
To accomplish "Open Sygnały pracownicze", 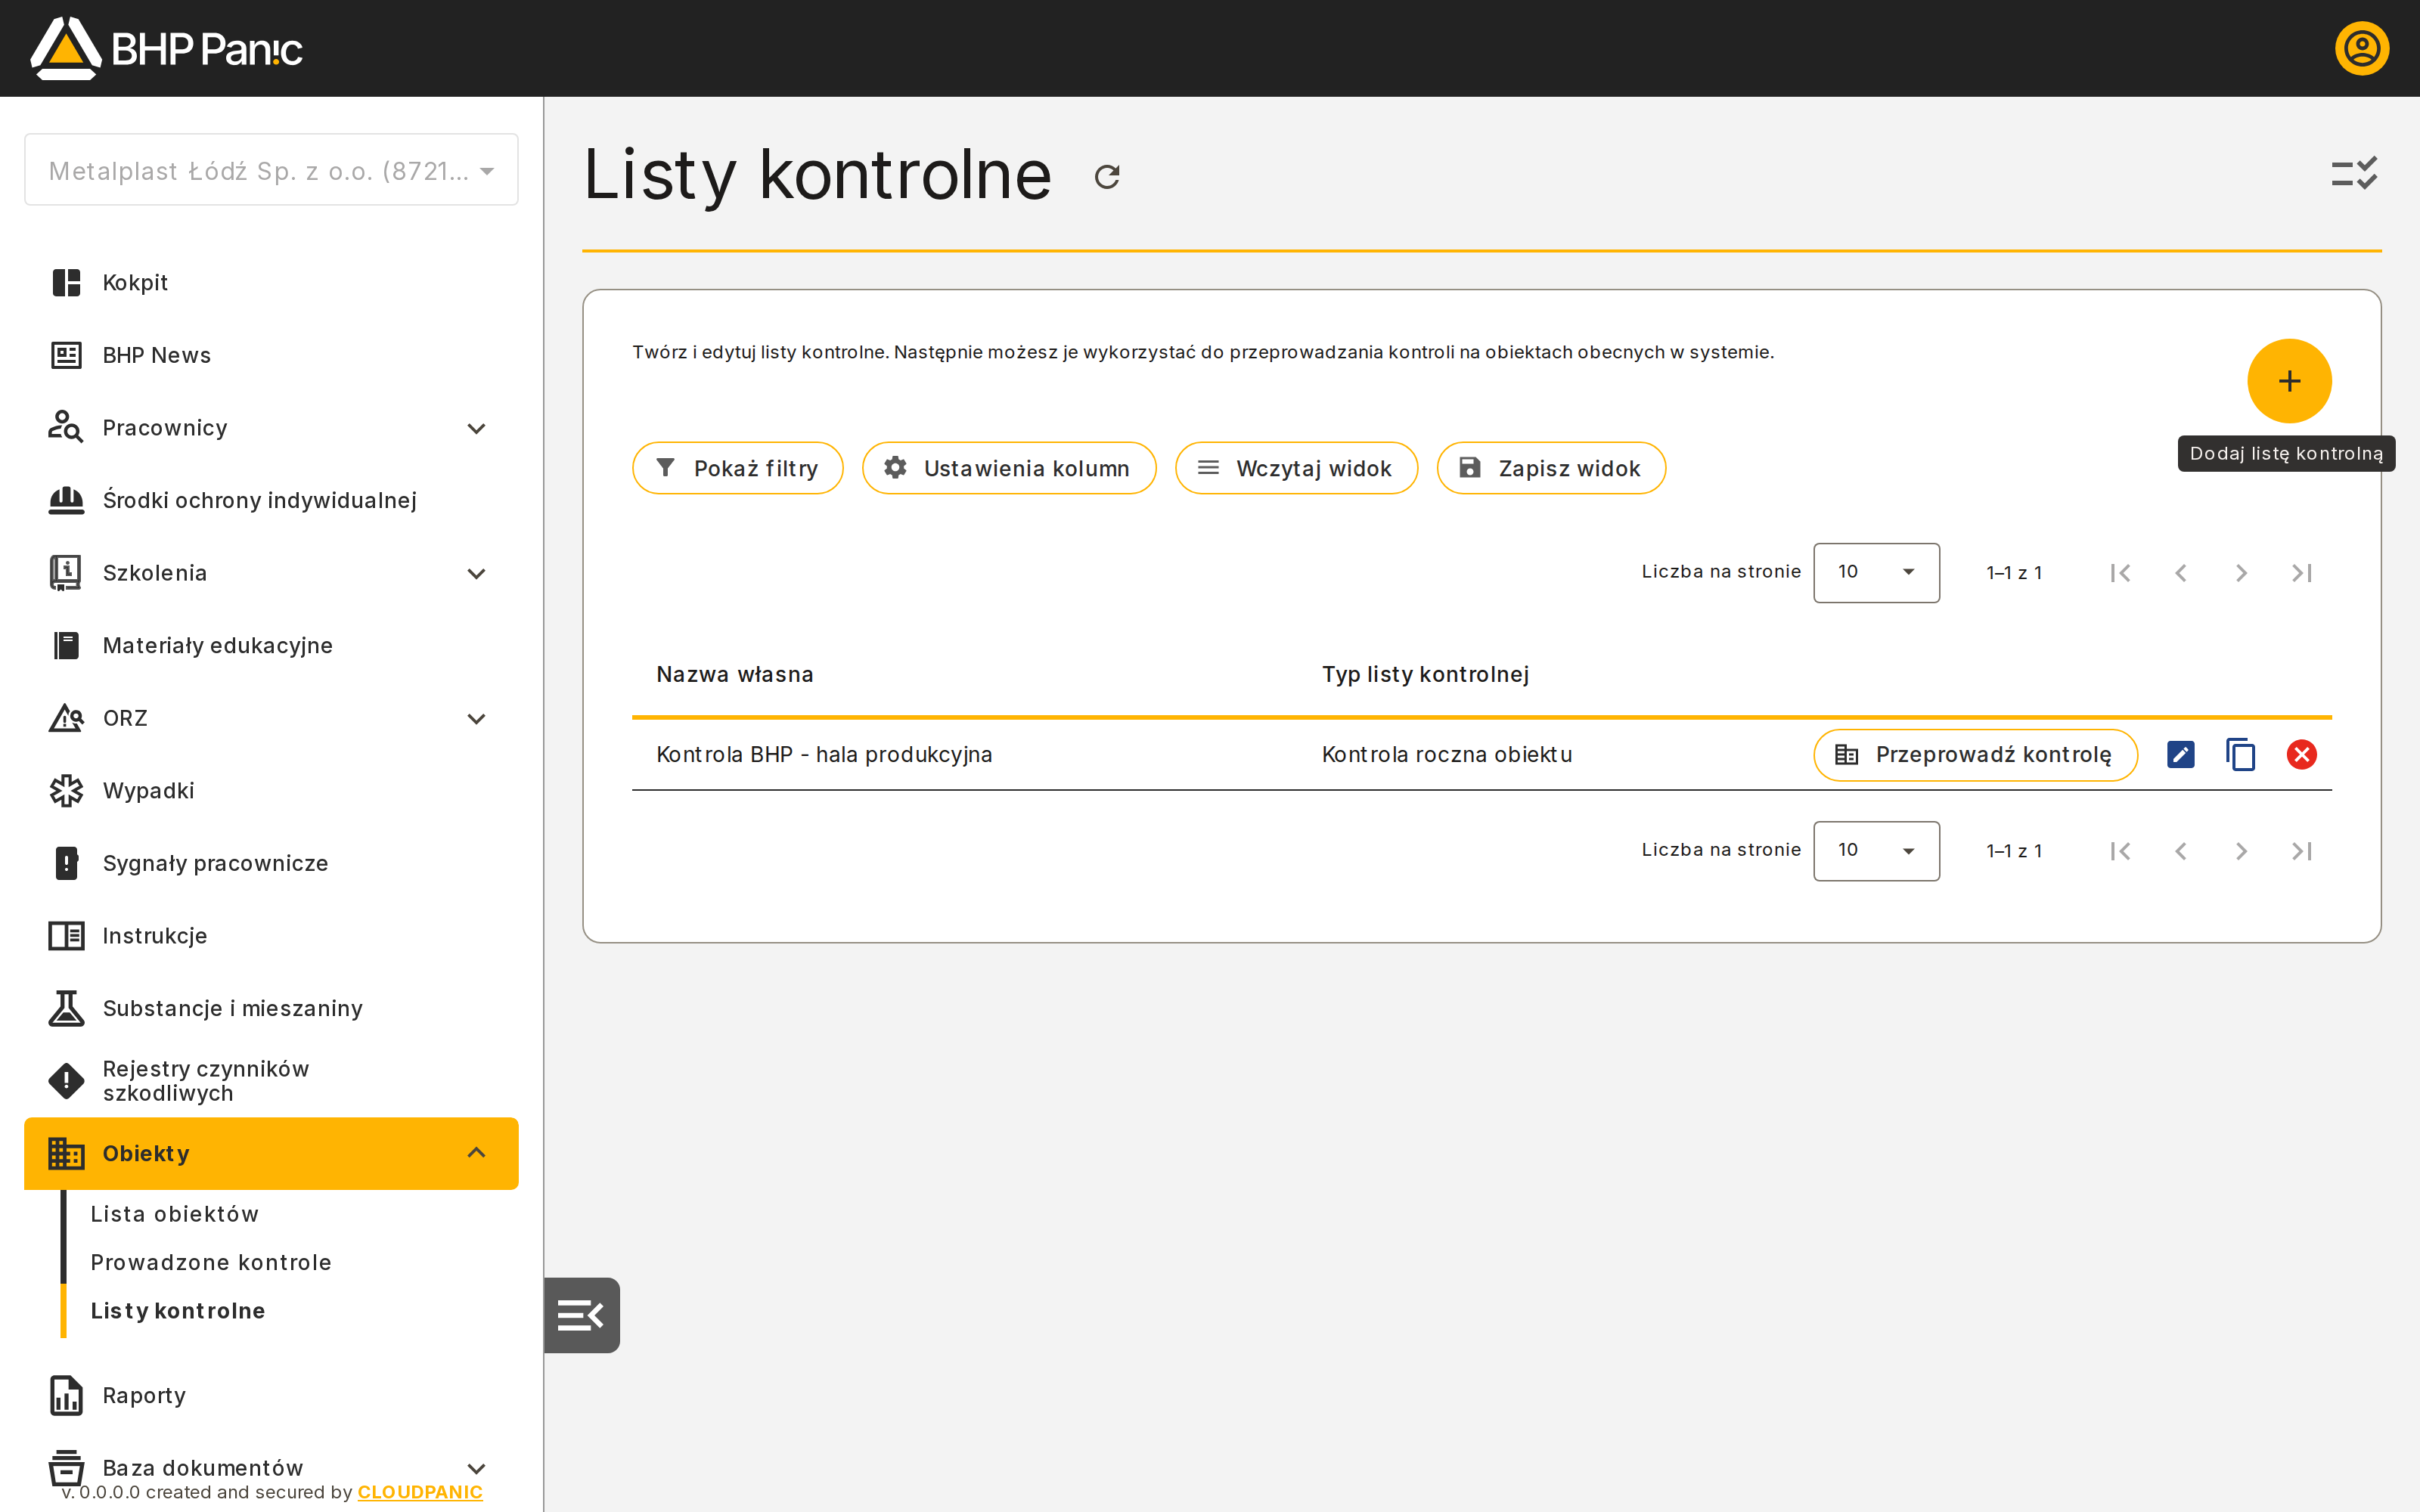I will click(x=271, y=863).
